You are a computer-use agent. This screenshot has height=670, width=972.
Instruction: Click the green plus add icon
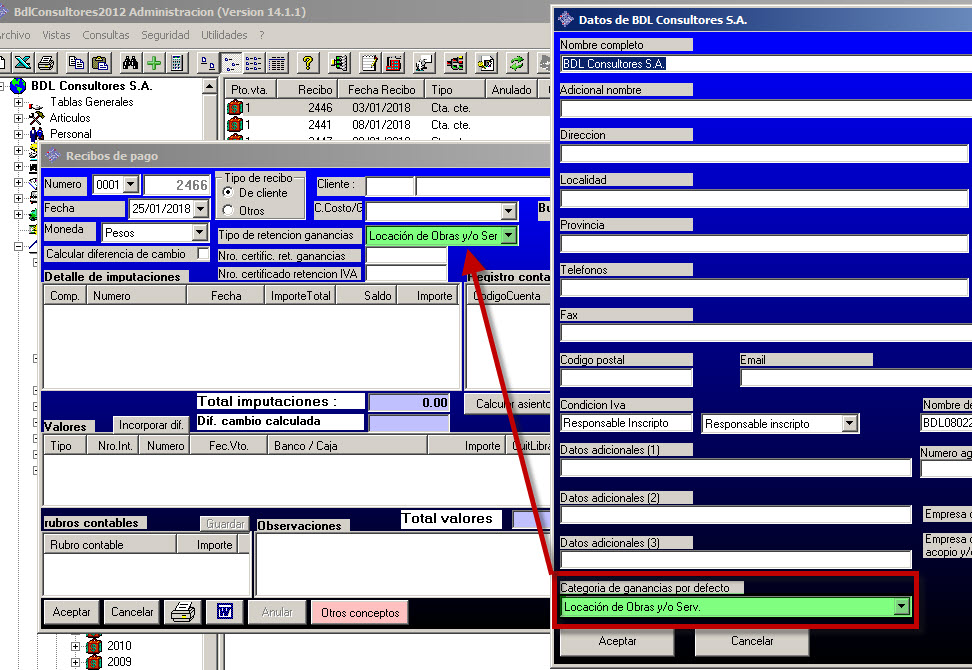tap(153, 63)
